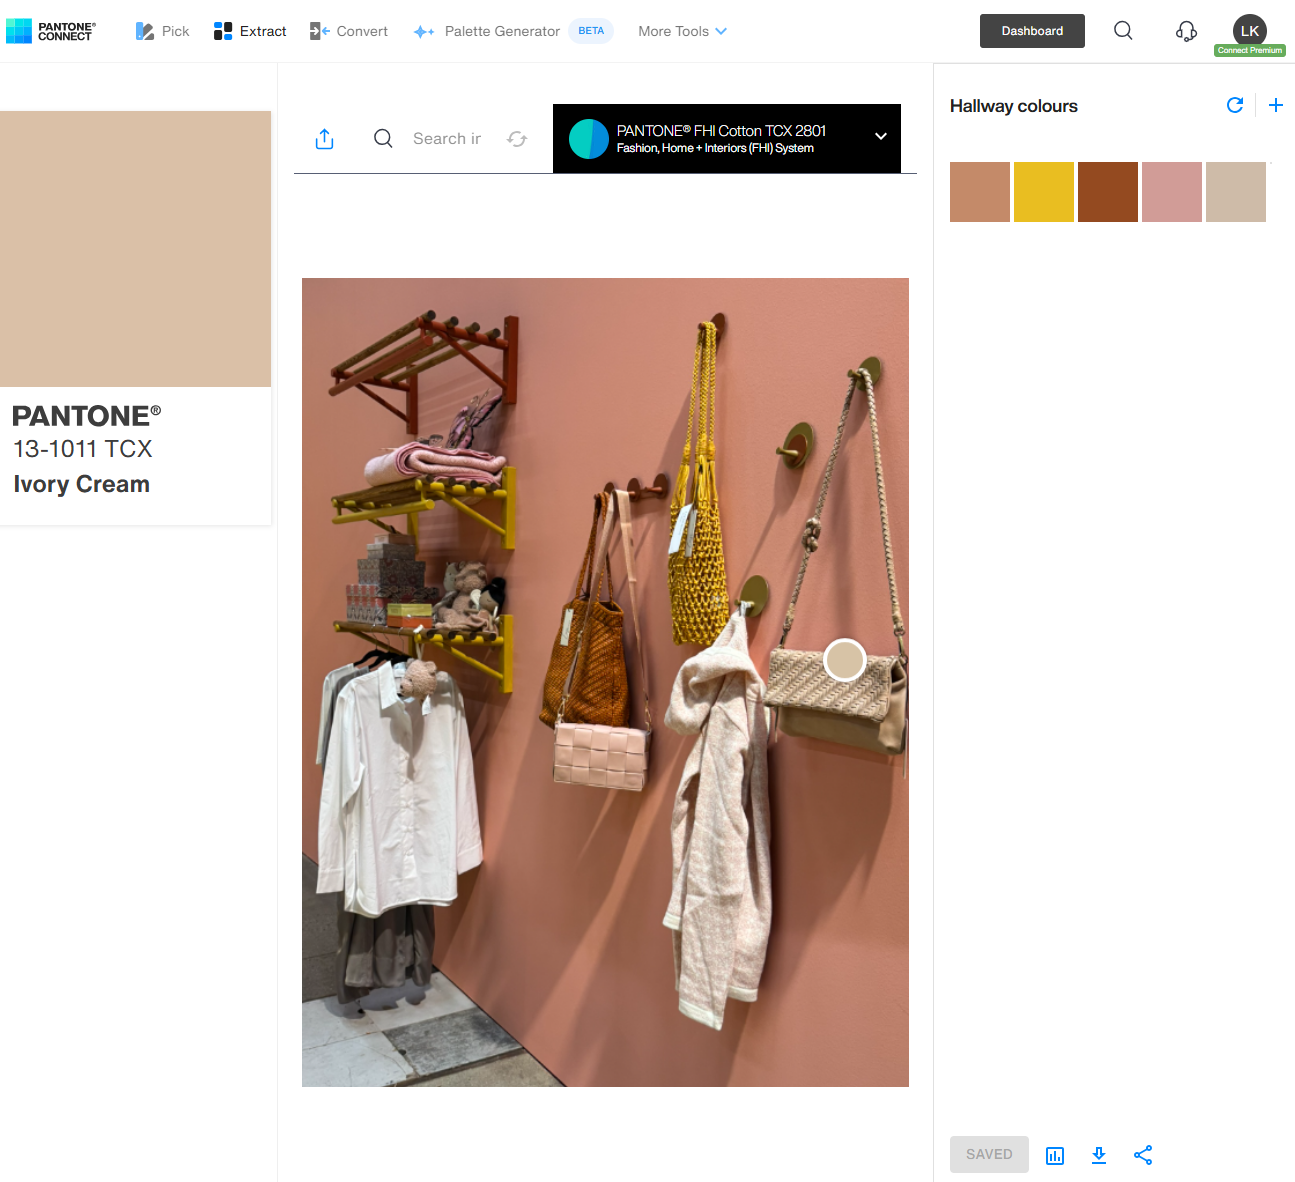Open the support headset icon

(1186, 31)
